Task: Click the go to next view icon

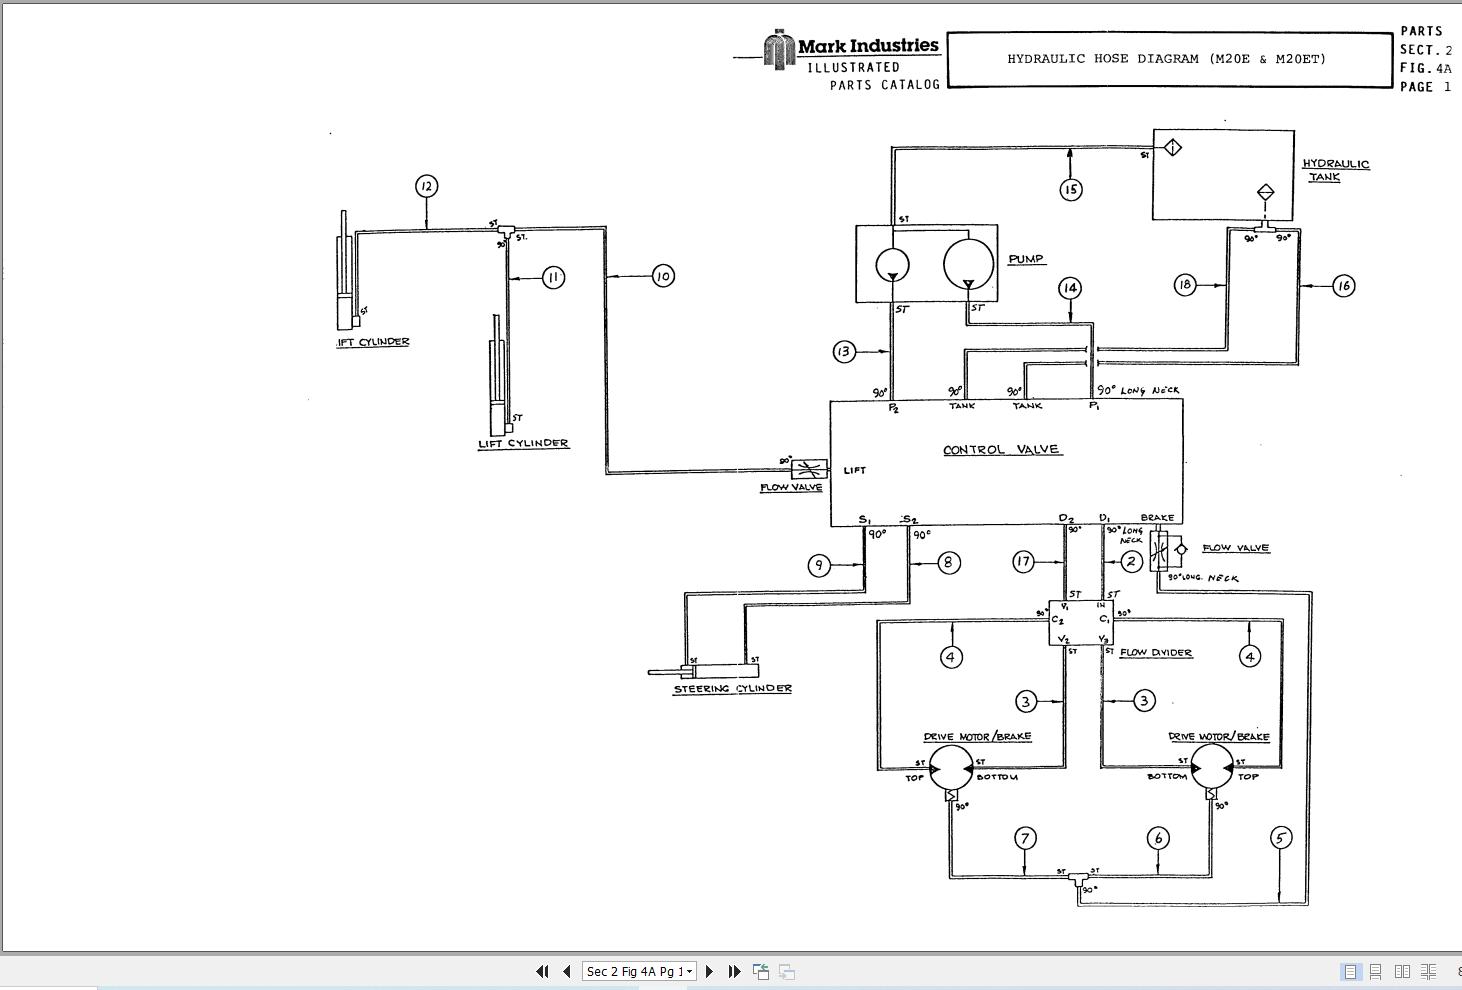Action: point(787,971)
